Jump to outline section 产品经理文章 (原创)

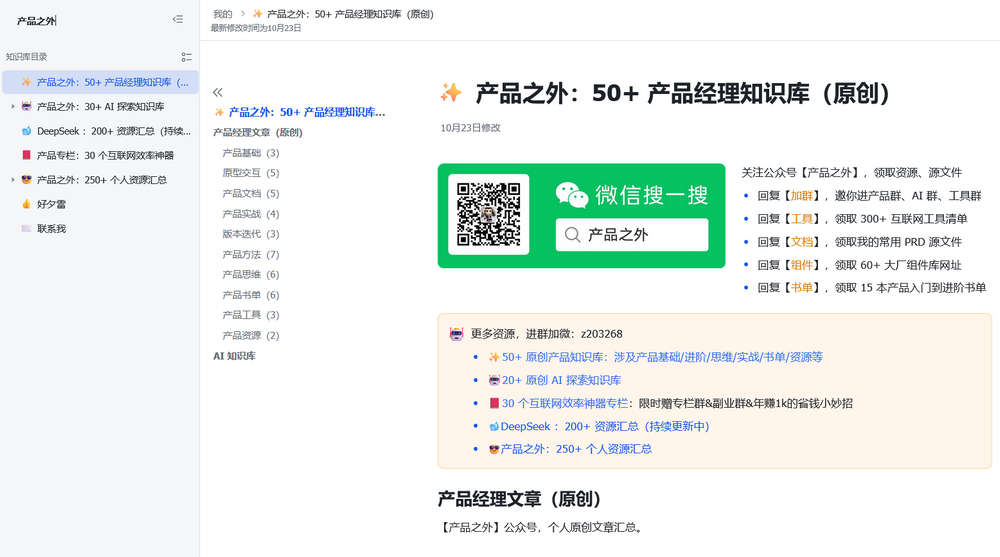click(258, 133)
